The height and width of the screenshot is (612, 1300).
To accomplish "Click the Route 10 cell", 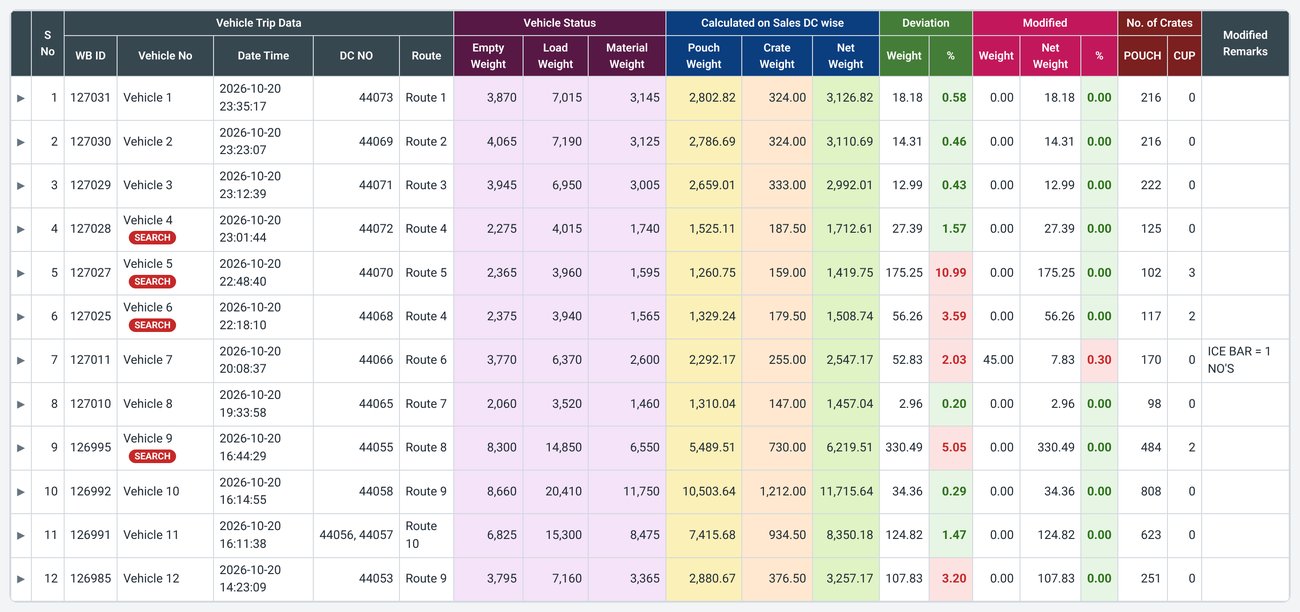I will [x=426, y=535].
